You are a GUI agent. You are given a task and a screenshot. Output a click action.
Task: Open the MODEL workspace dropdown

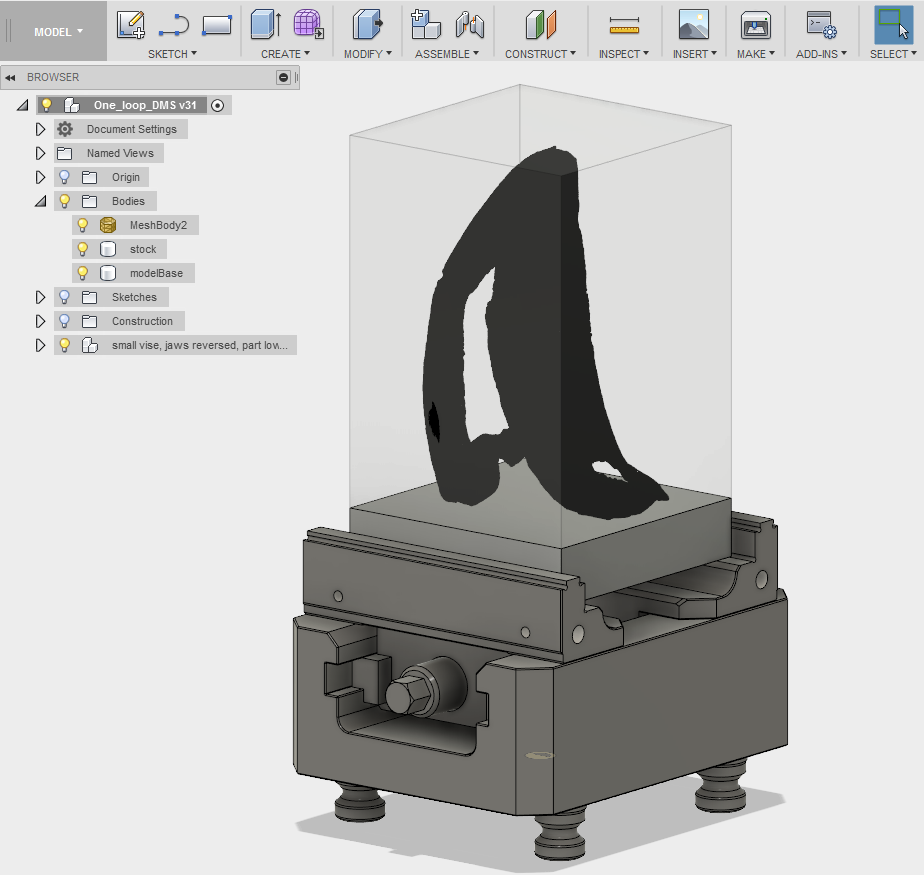click(x=58, y=32)
